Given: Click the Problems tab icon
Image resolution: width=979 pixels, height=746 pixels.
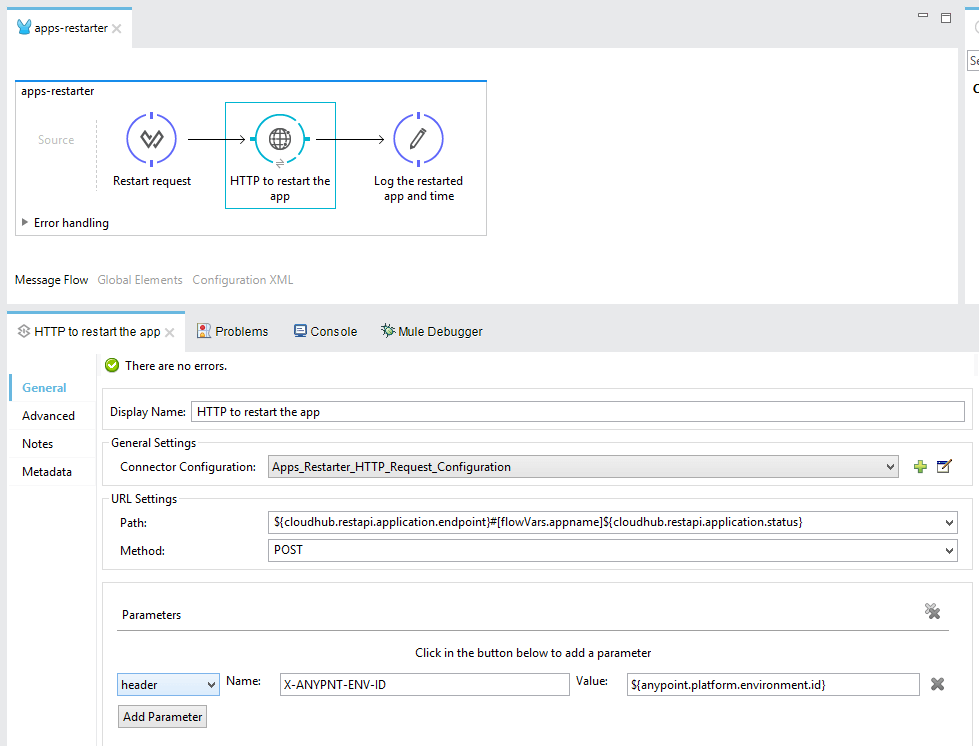Looking at the screenshot, I should (204, 331).
